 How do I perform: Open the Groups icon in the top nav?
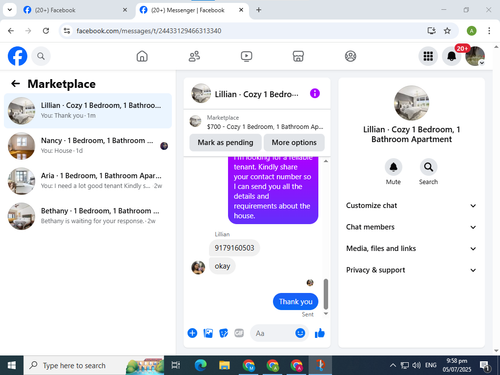click(350, 56)
